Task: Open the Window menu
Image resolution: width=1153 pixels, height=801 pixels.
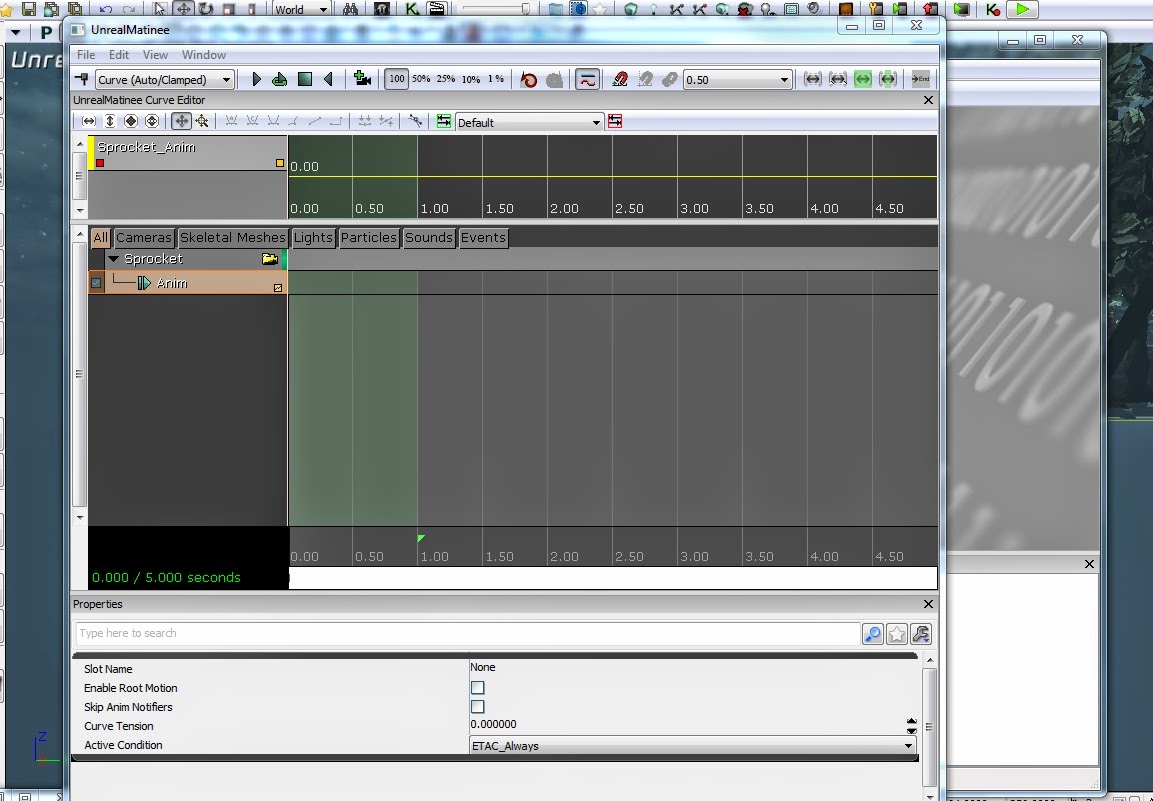Action: (204, 54)
